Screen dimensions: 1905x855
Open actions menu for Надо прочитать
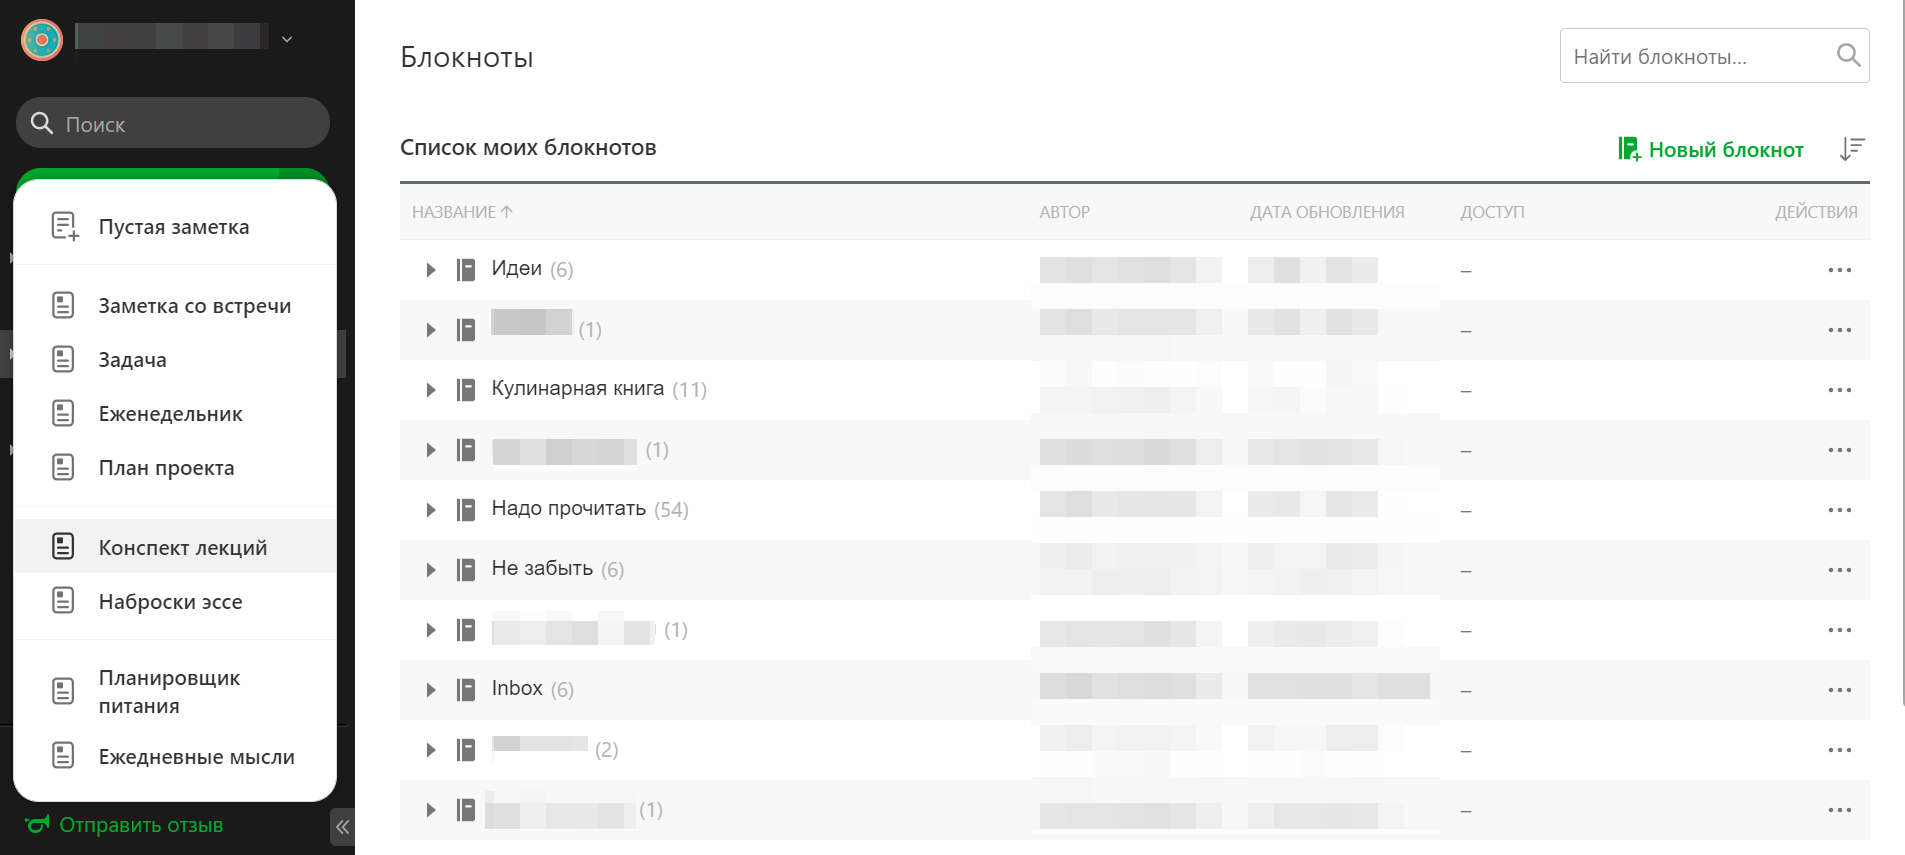pos(1839,510)
